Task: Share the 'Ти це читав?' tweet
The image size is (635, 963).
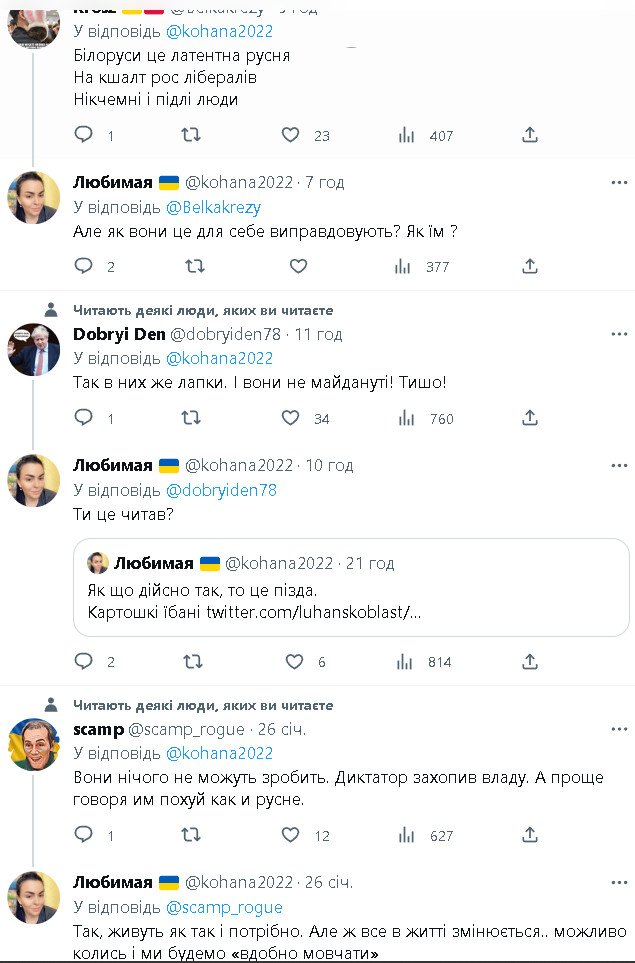Action: click(x=530, y=662)
